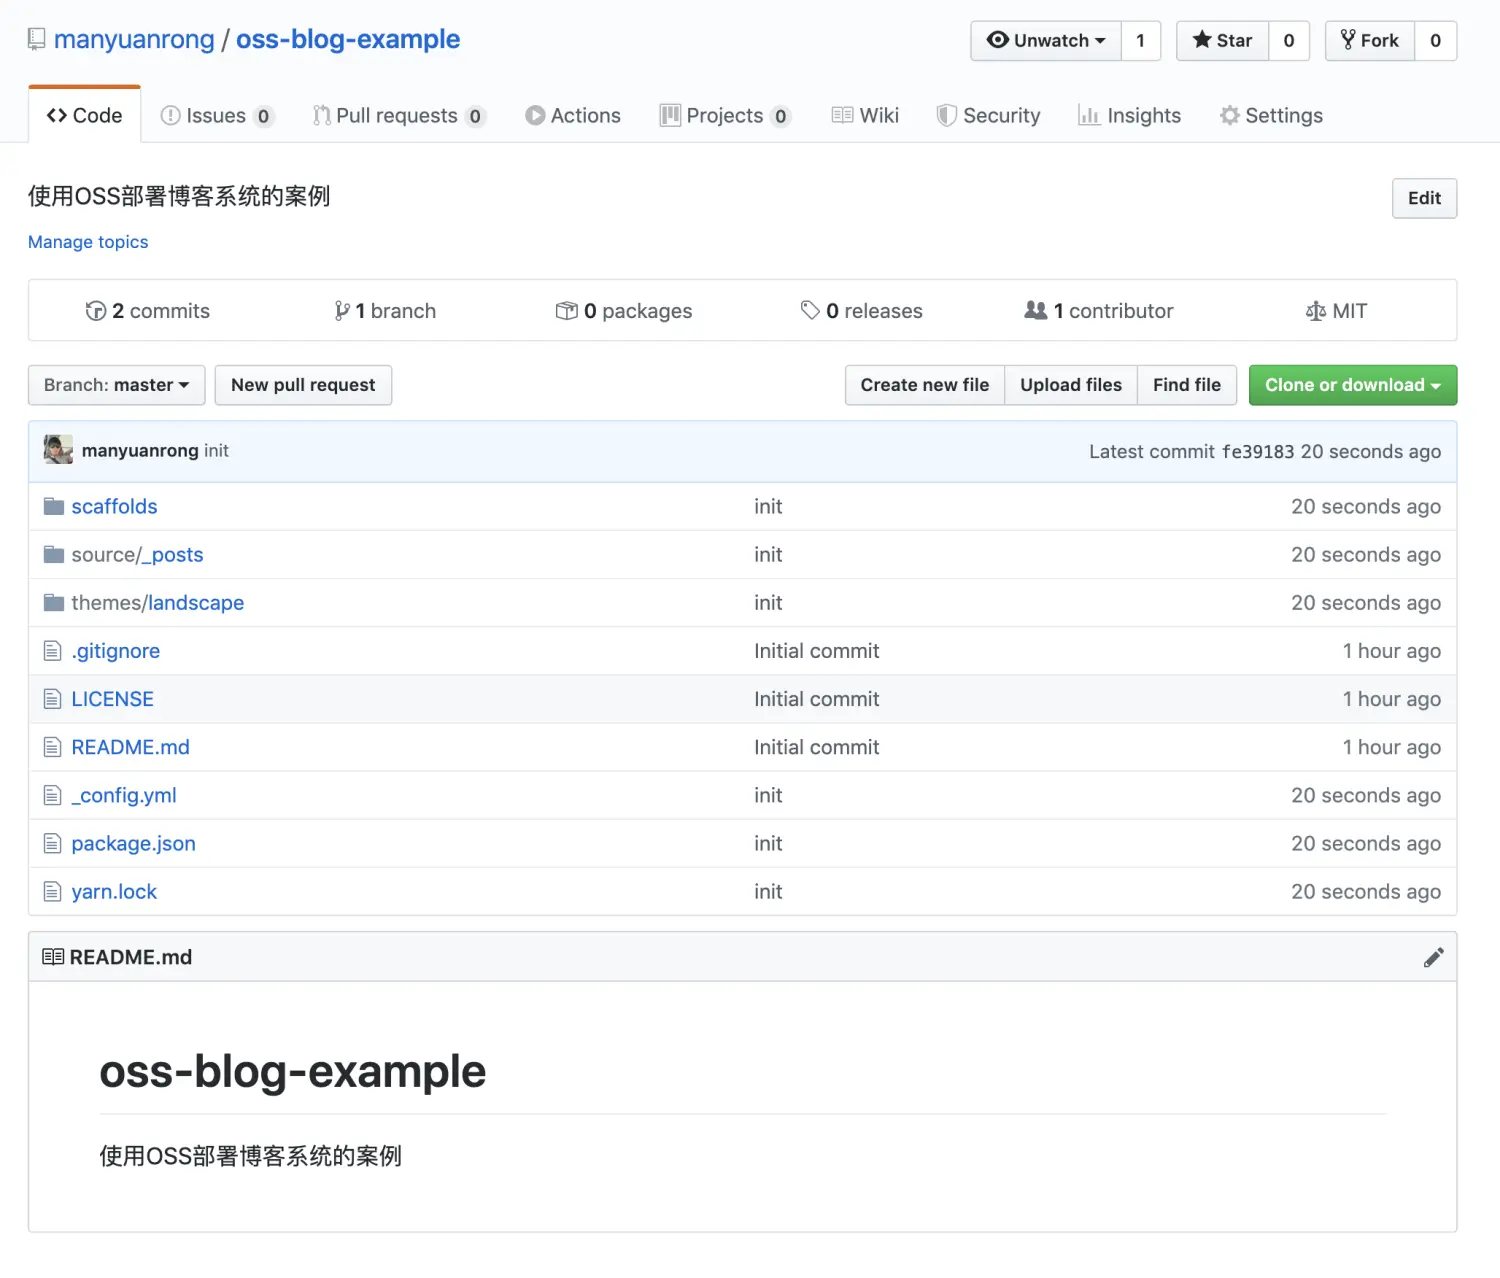Open the manyuanrong owner link in title
Viewport: 1500px width, 1278px height.
[x=134, y=39]
